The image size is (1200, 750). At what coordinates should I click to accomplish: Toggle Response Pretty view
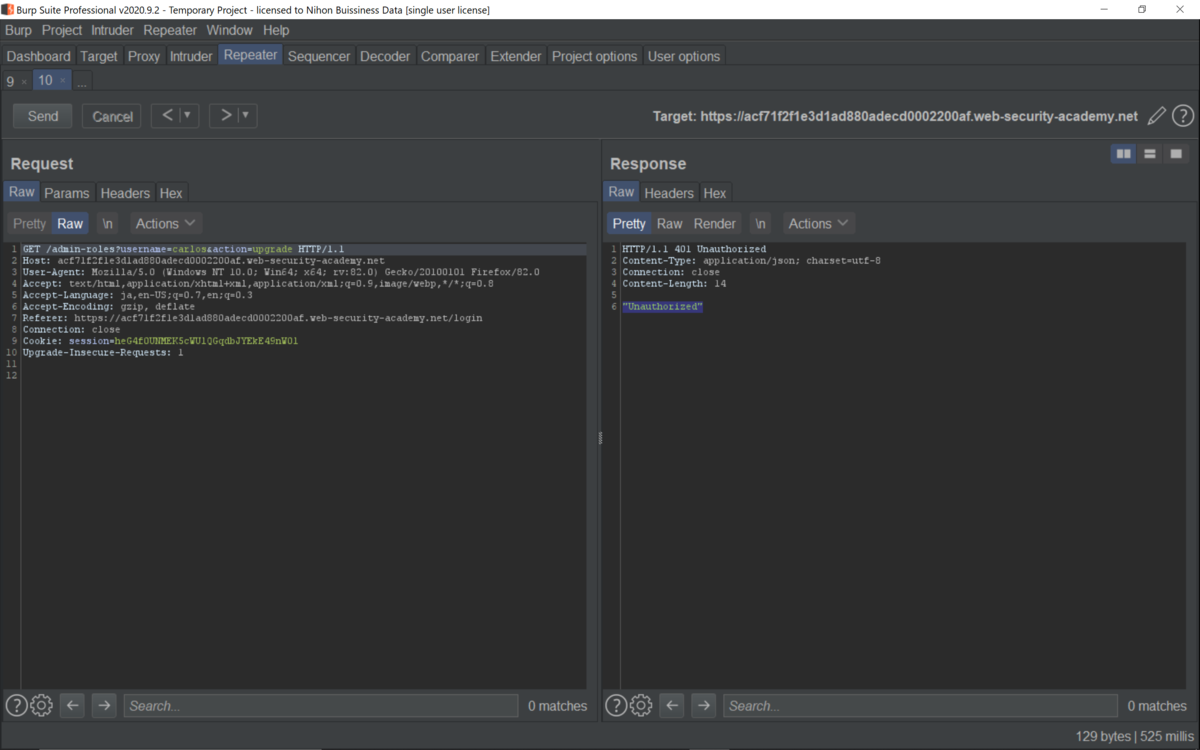click(x=629, y=223)
